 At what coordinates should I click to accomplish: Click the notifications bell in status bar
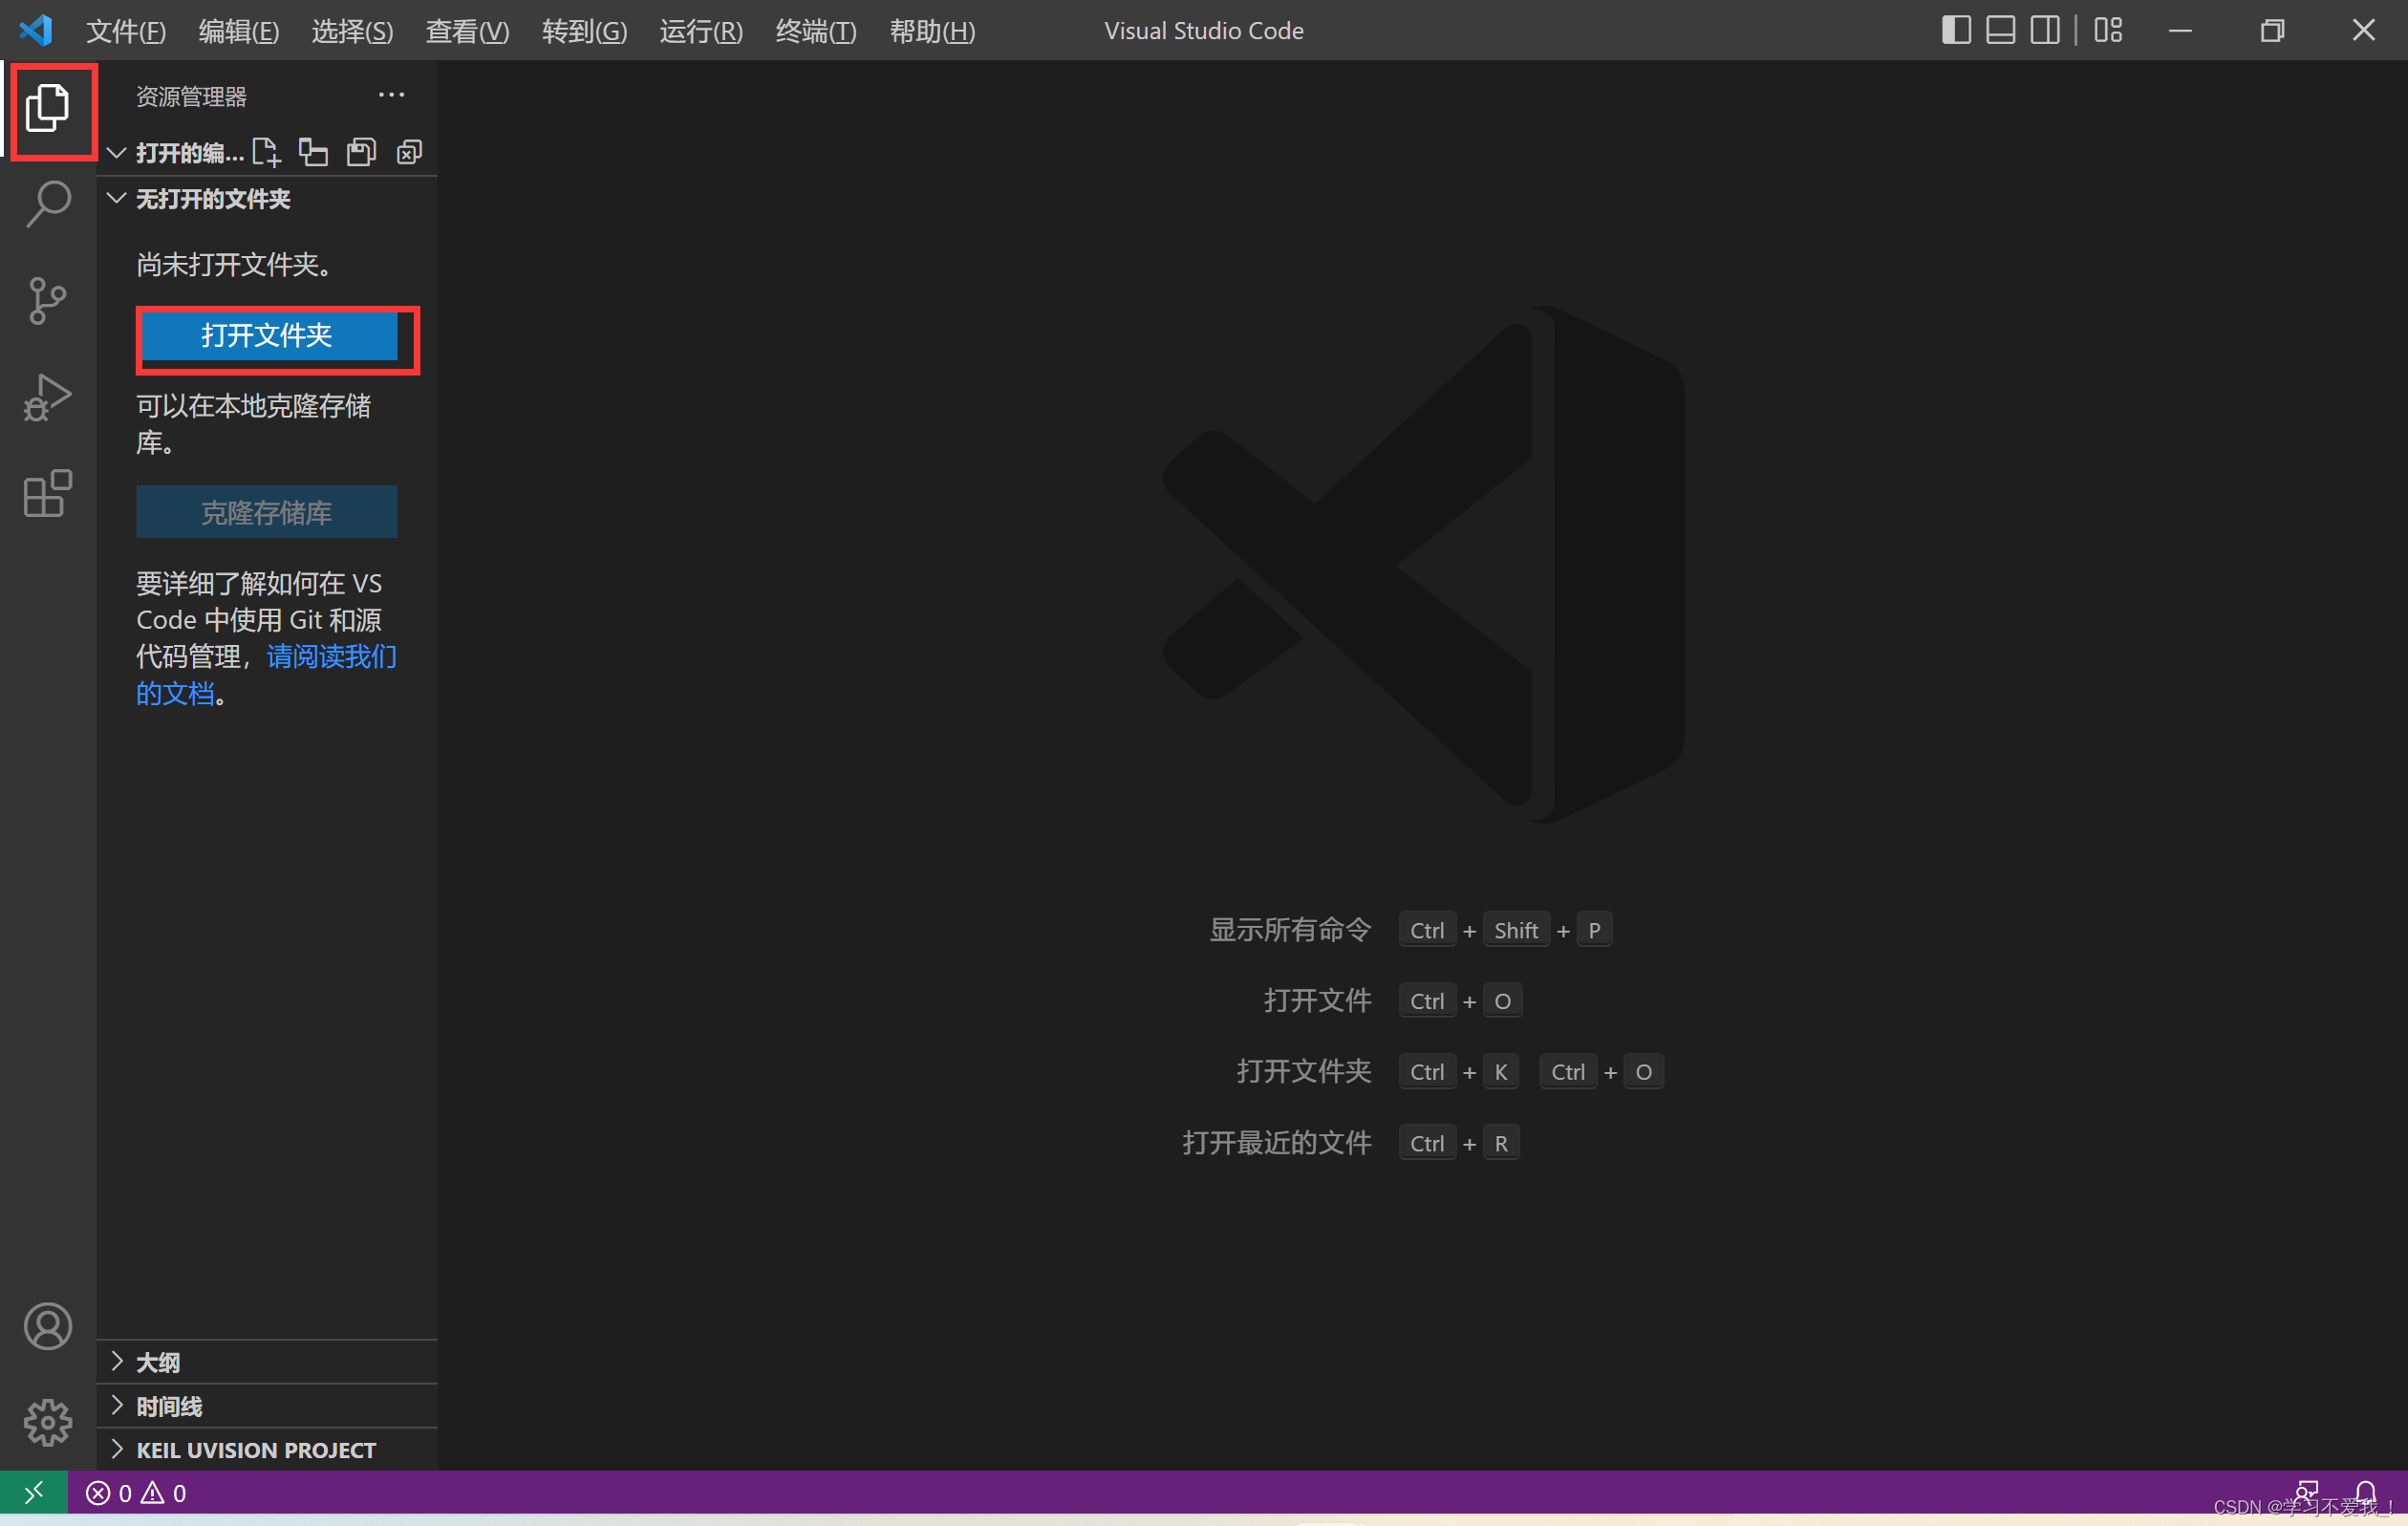(2365, 1492)
